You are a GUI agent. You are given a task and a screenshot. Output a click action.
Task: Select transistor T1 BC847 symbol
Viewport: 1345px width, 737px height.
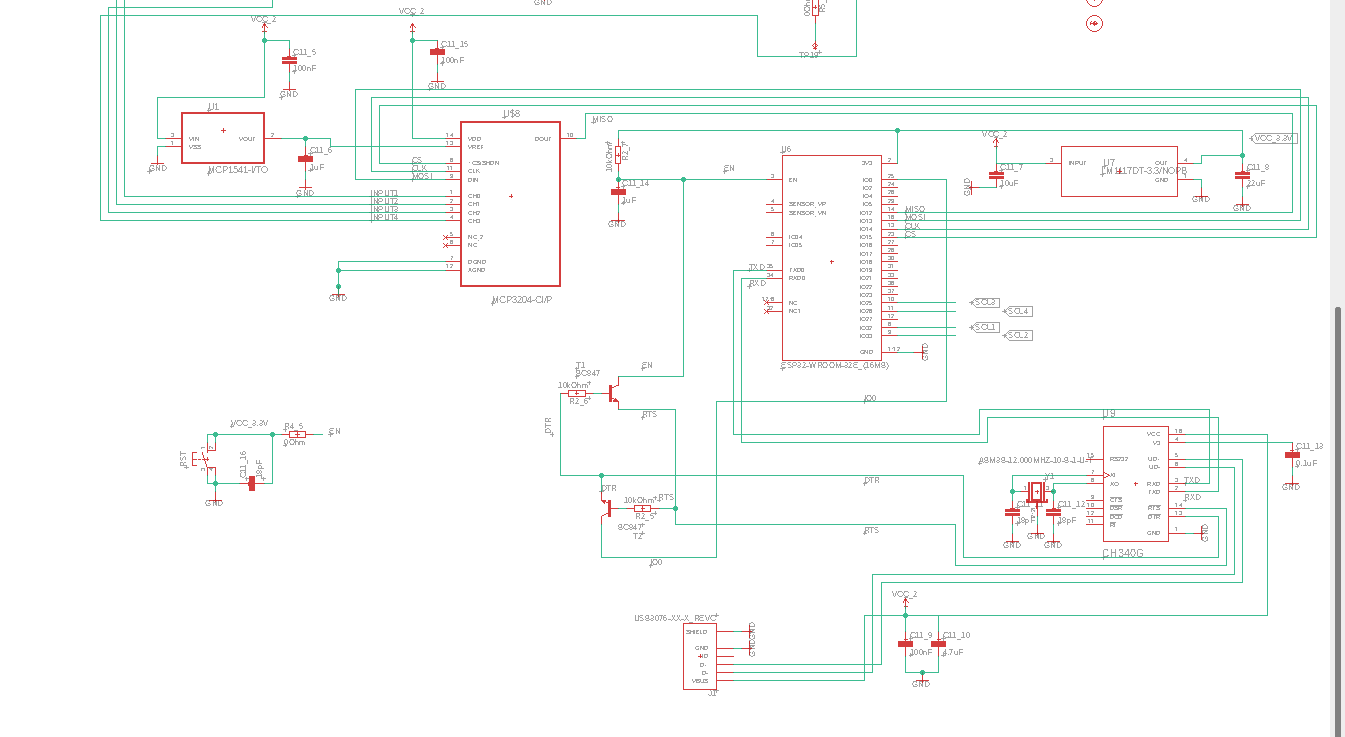click(x=613, y=392)
